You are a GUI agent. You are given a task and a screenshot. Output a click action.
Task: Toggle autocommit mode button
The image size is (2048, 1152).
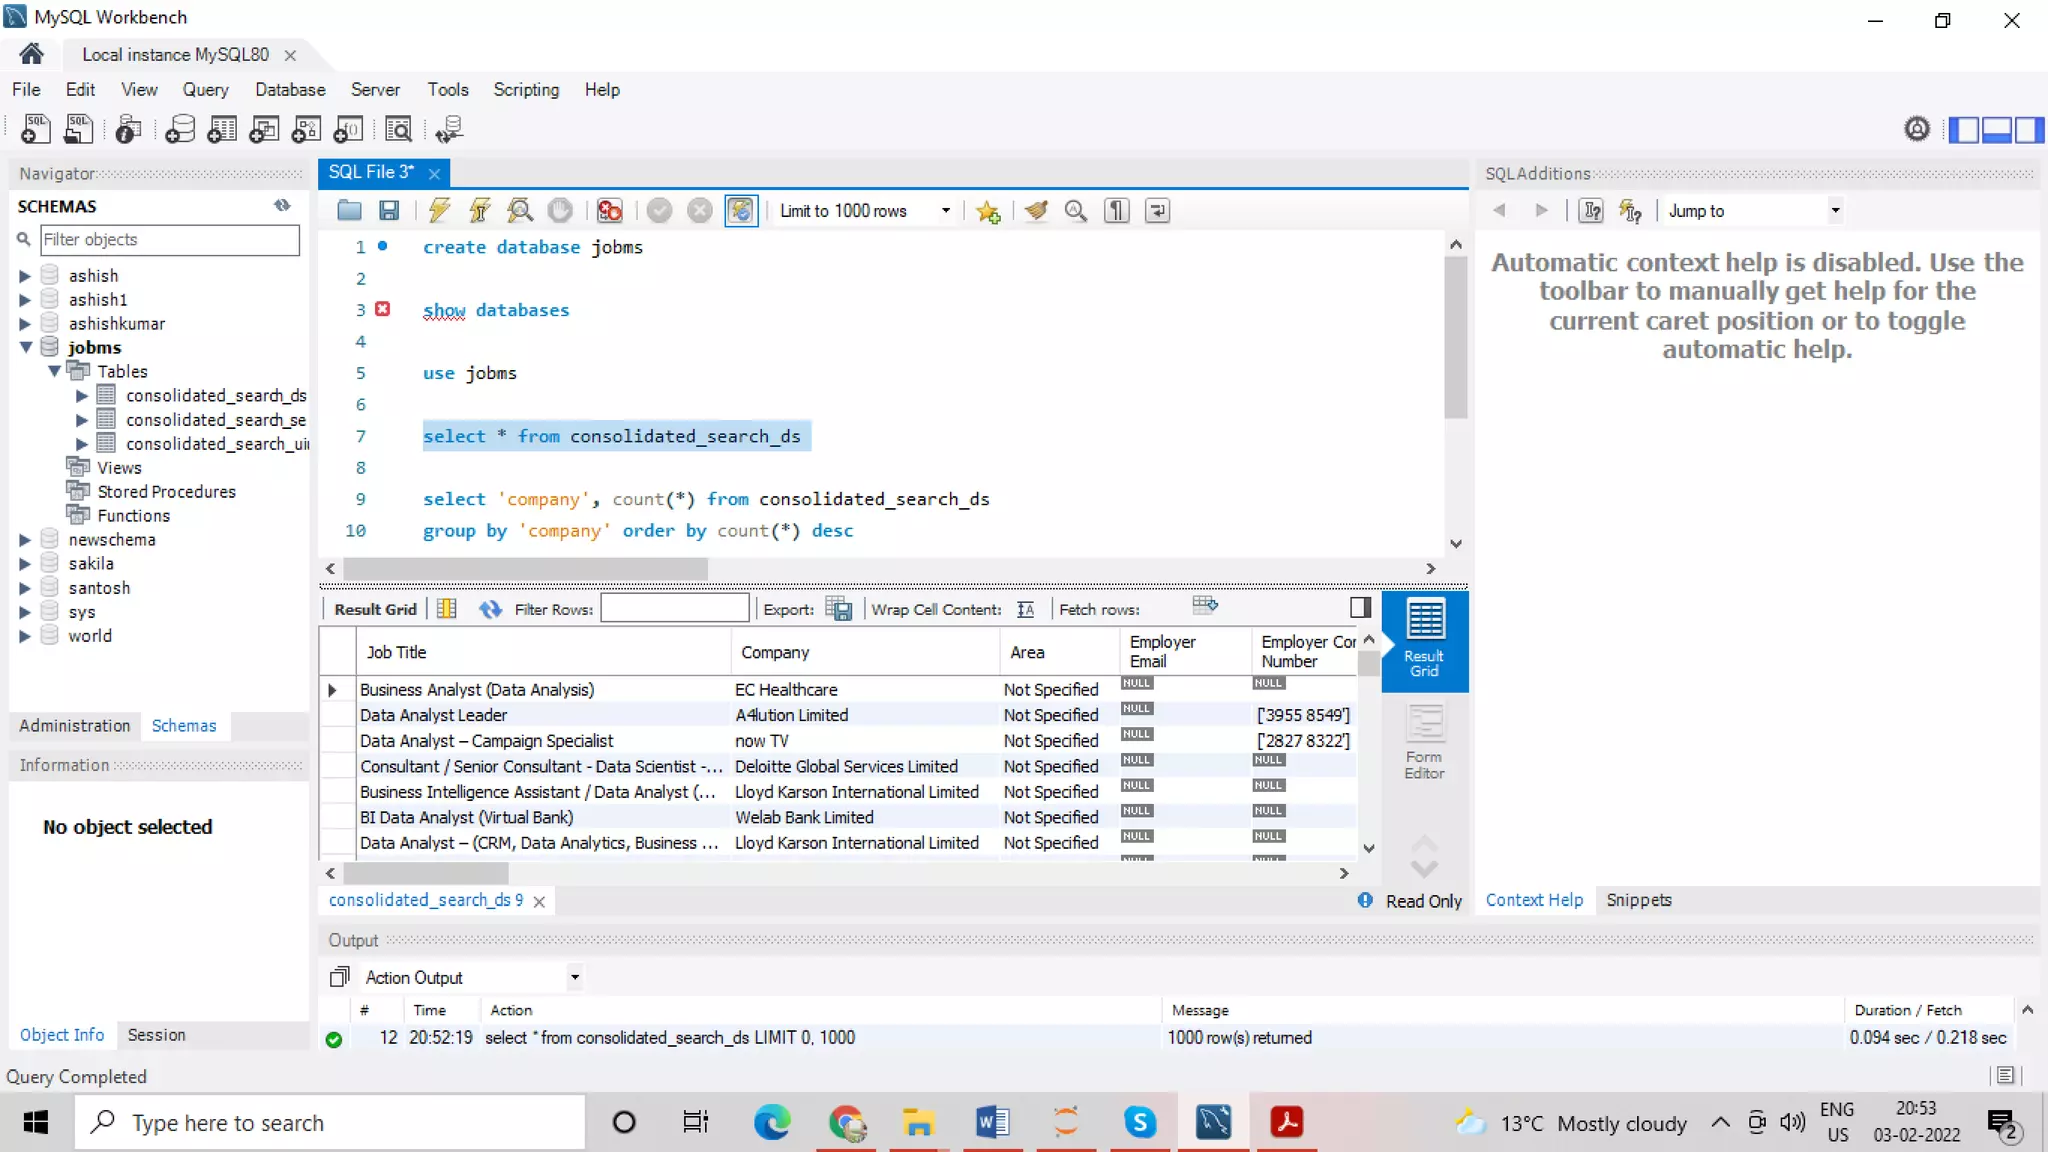(x=740, y=210)
